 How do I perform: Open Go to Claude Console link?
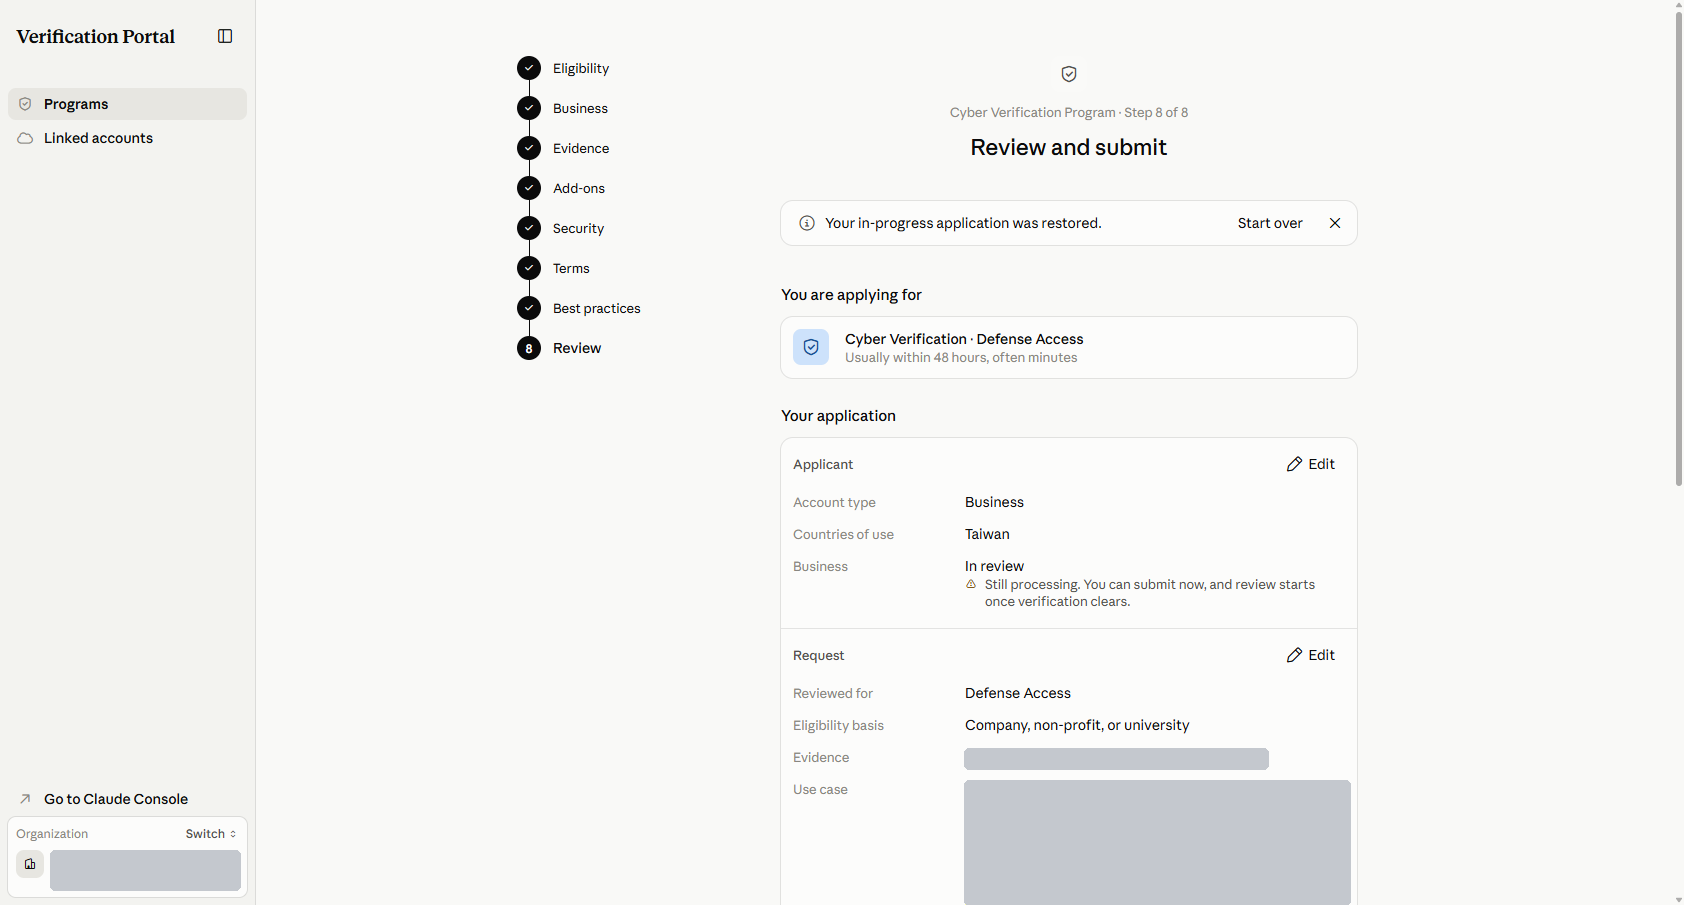116,799
